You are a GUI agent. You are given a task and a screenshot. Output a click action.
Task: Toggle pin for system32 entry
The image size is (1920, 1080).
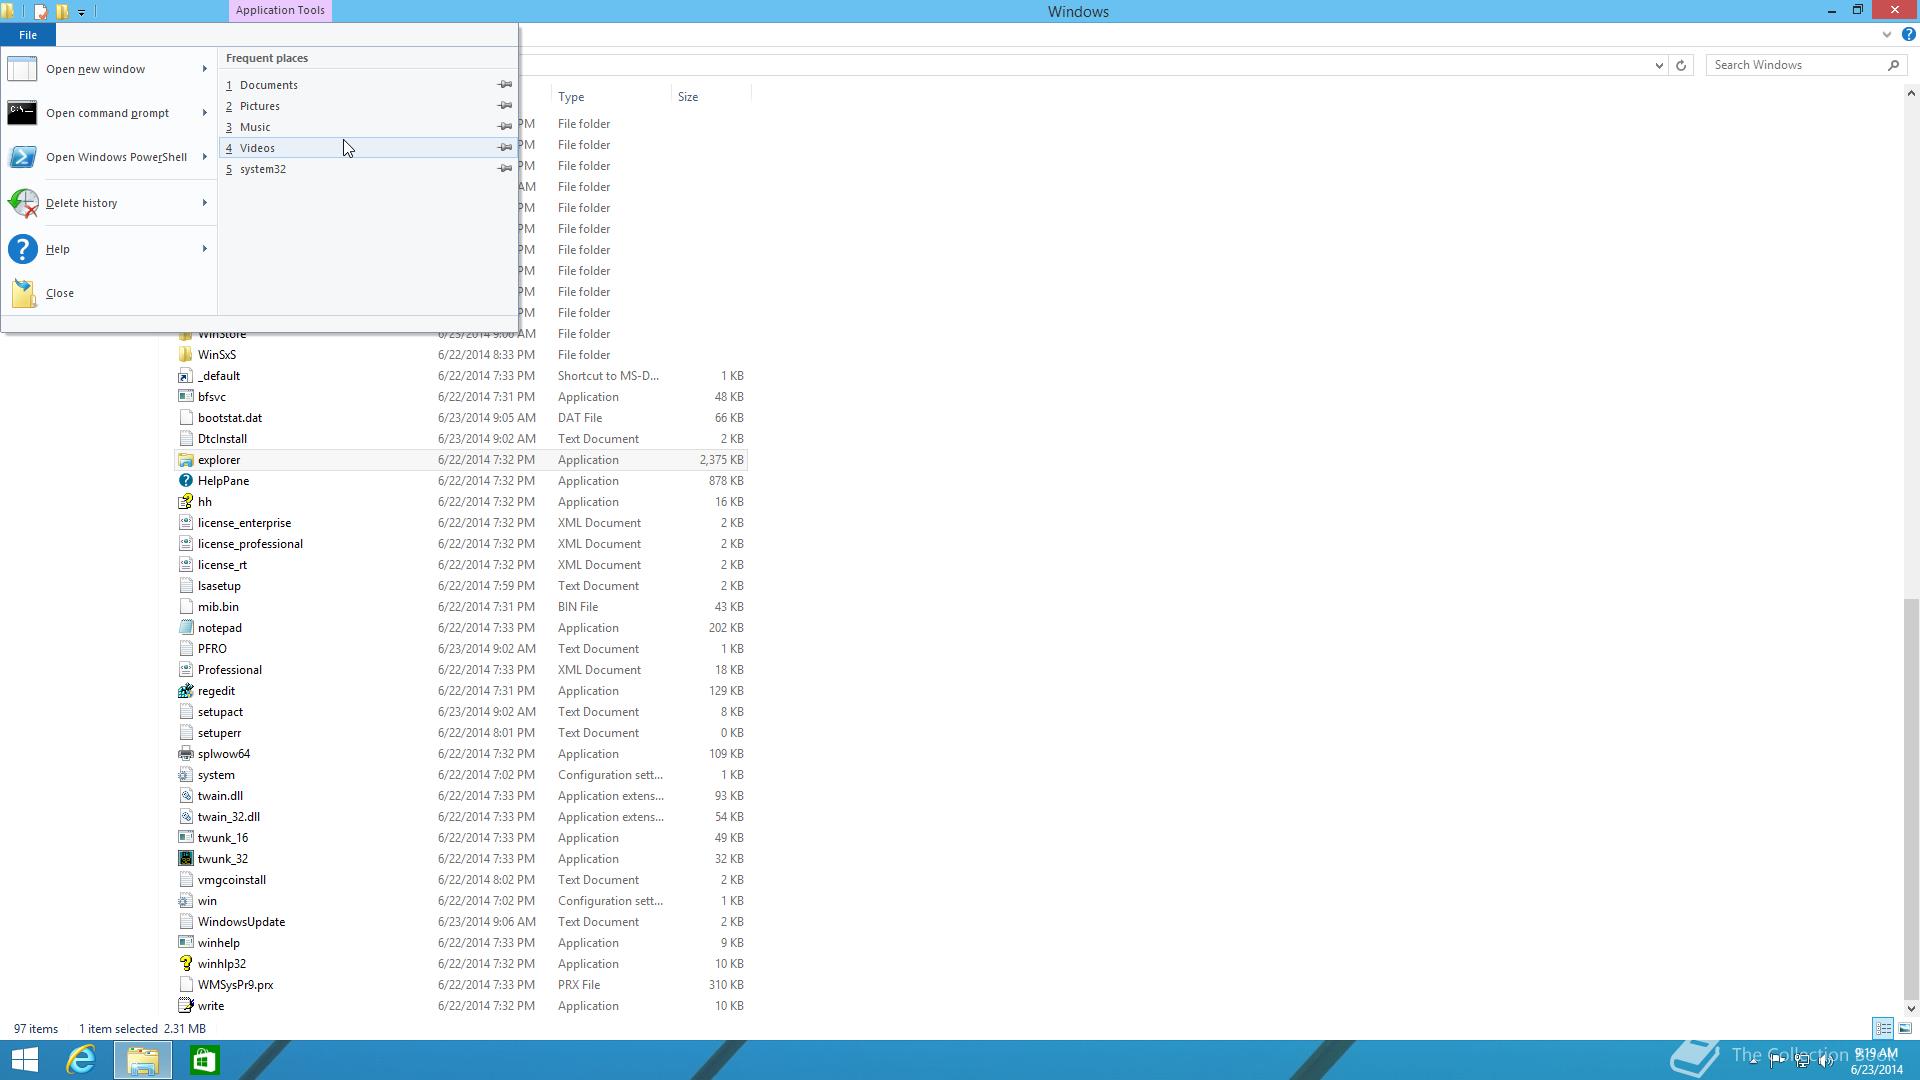[505, 169]
